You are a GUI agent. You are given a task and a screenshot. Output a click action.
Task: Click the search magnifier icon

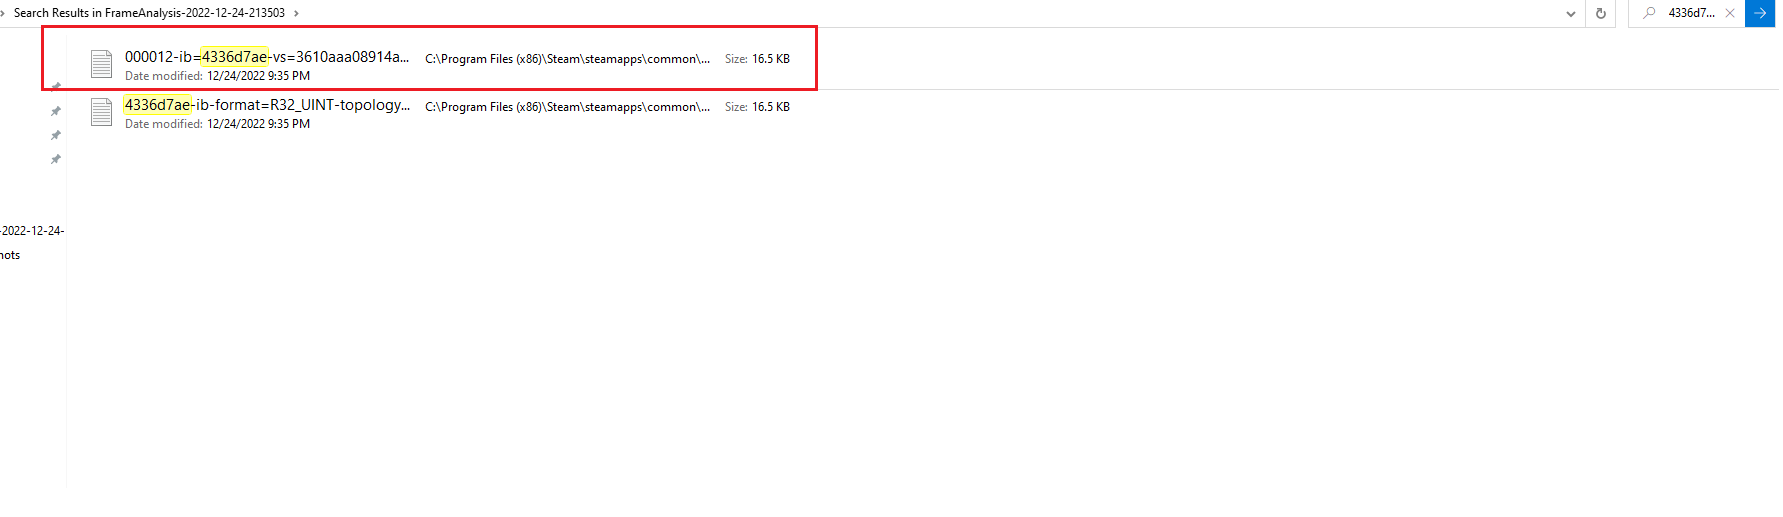1649,13
